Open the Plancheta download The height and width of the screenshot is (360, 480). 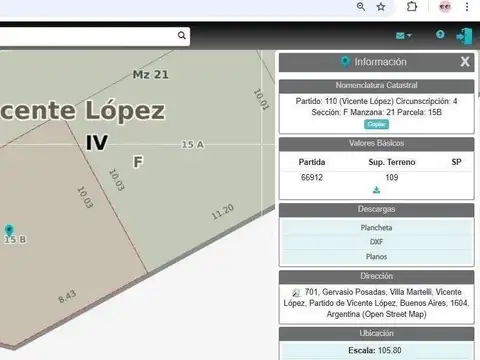(x=376, y=228)
